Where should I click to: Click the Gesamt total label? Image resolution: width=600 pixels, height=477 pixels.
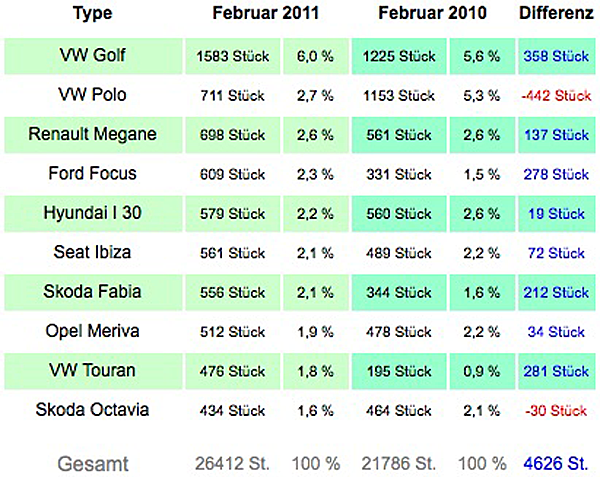[x=93, y=464]
